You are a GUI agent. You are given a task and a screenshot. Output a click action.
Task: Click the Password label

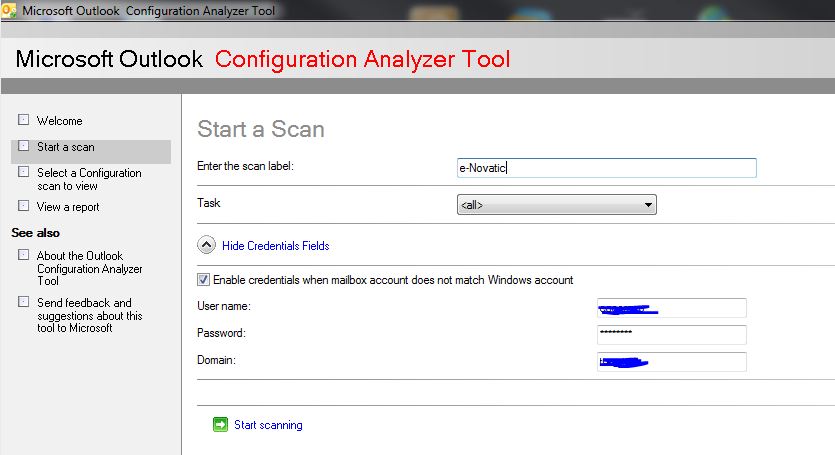pyautogui.click(x=222, y=333)
